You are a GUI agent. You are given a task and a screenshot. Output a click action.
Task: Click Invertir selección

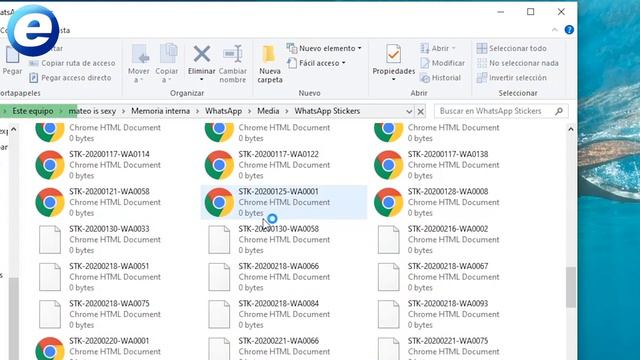click(511, 78)
